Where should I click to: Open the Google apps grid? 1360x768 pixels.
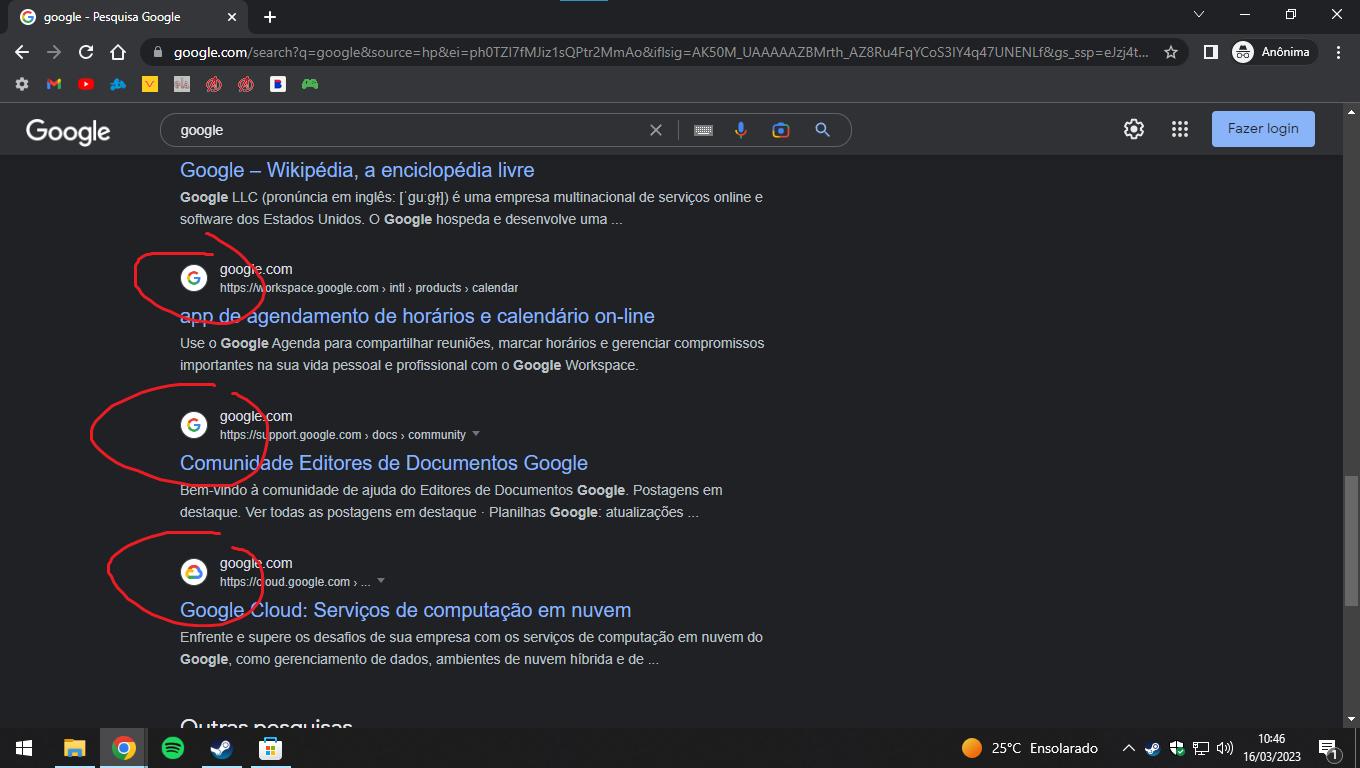[1180, 129]
